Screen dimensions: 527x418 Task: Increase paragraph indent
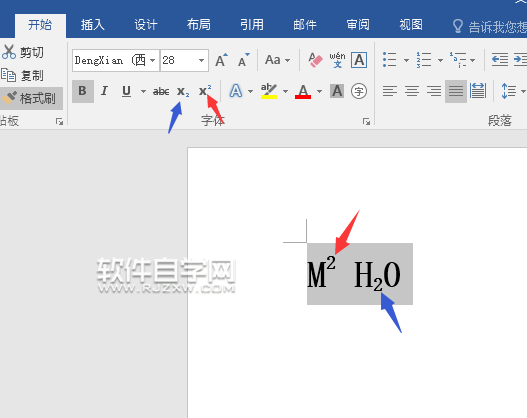tap(520, 60)
